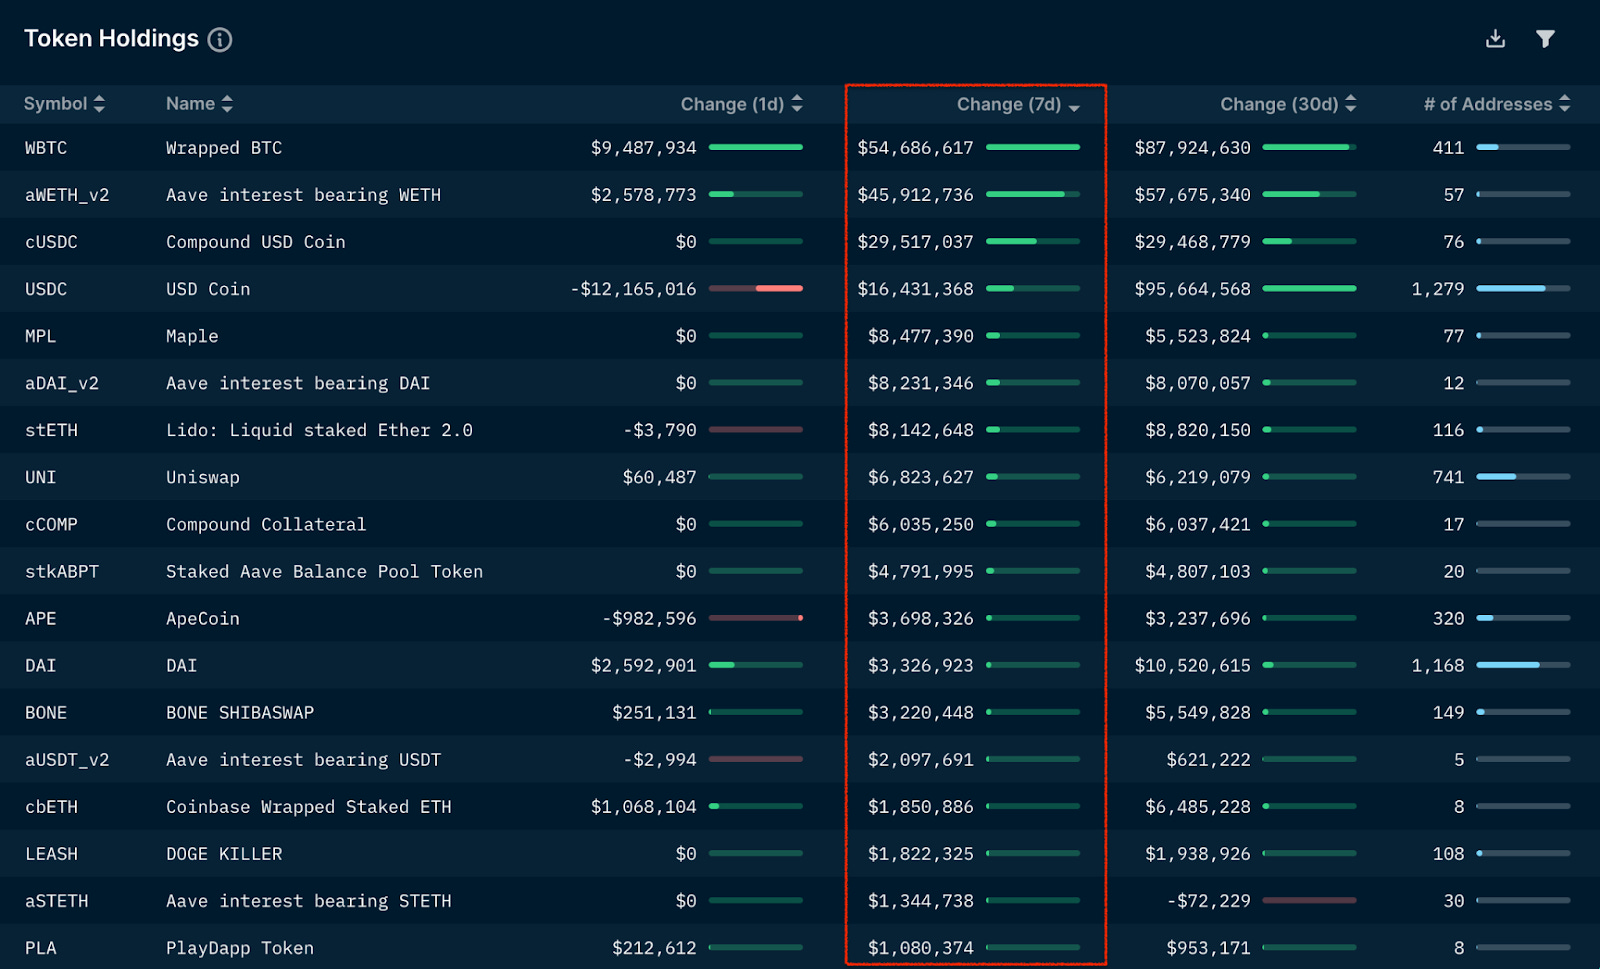Select the BONE symbol cell
Screen dimensions: 1600x969
pyautogui.click(x=46, y=712)
